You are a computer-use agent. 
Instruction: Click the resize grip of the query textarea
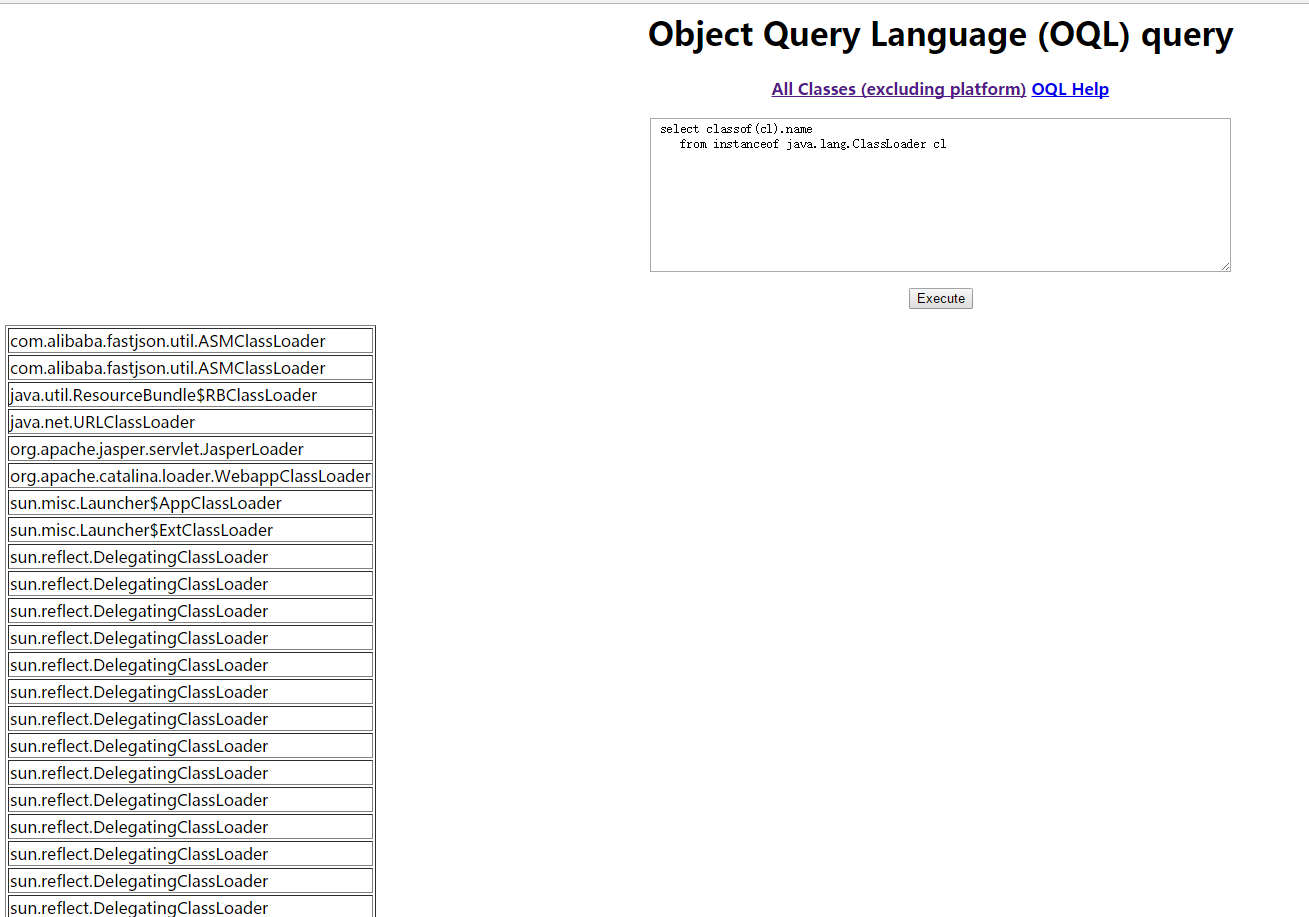tap(1225, 266)
